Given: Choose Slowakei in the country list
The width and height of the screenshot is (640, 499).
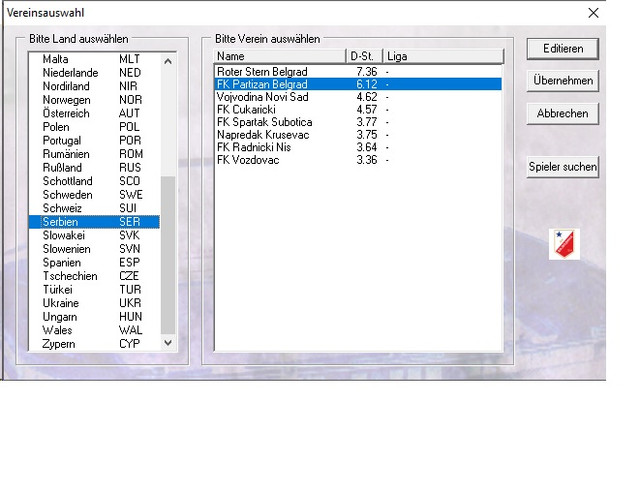Looking at the screenshot, I should point(94,235).
